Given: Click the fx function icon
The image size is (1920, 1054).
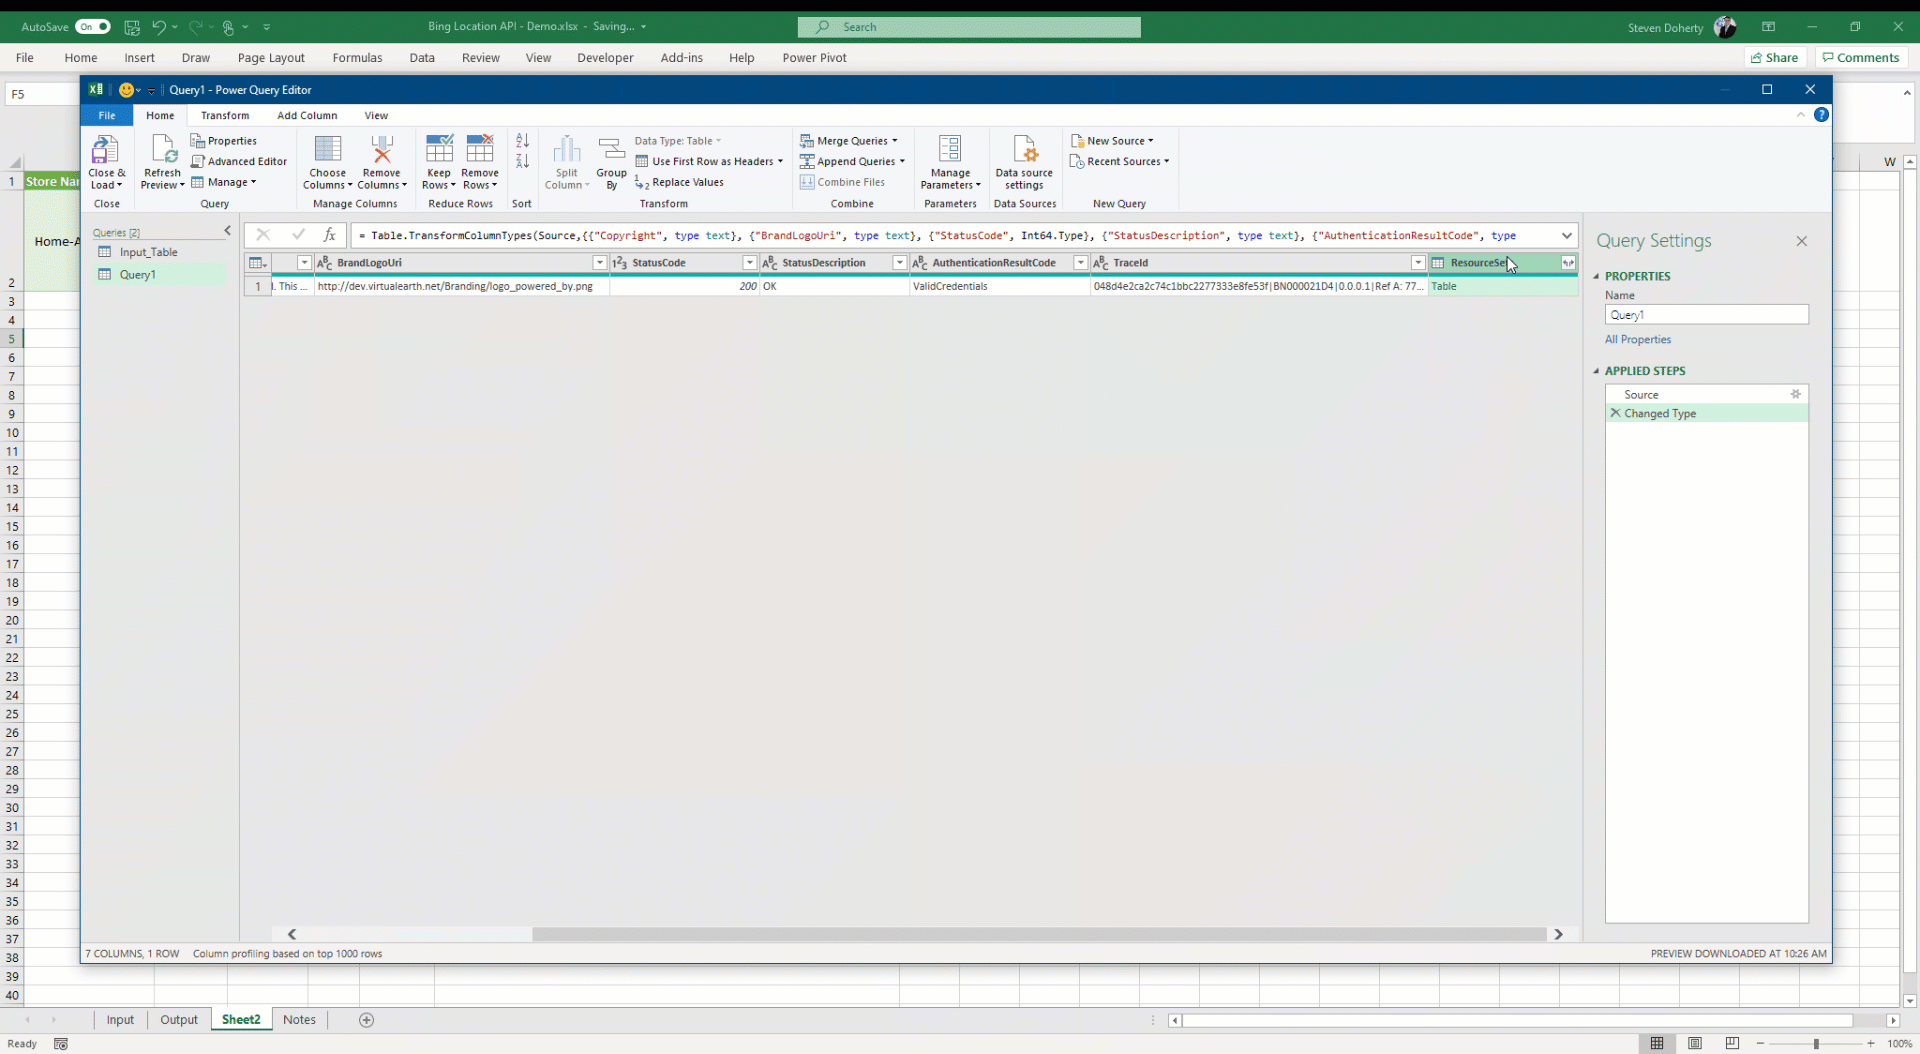Looking at the screenshot, I should click(329, 235).
